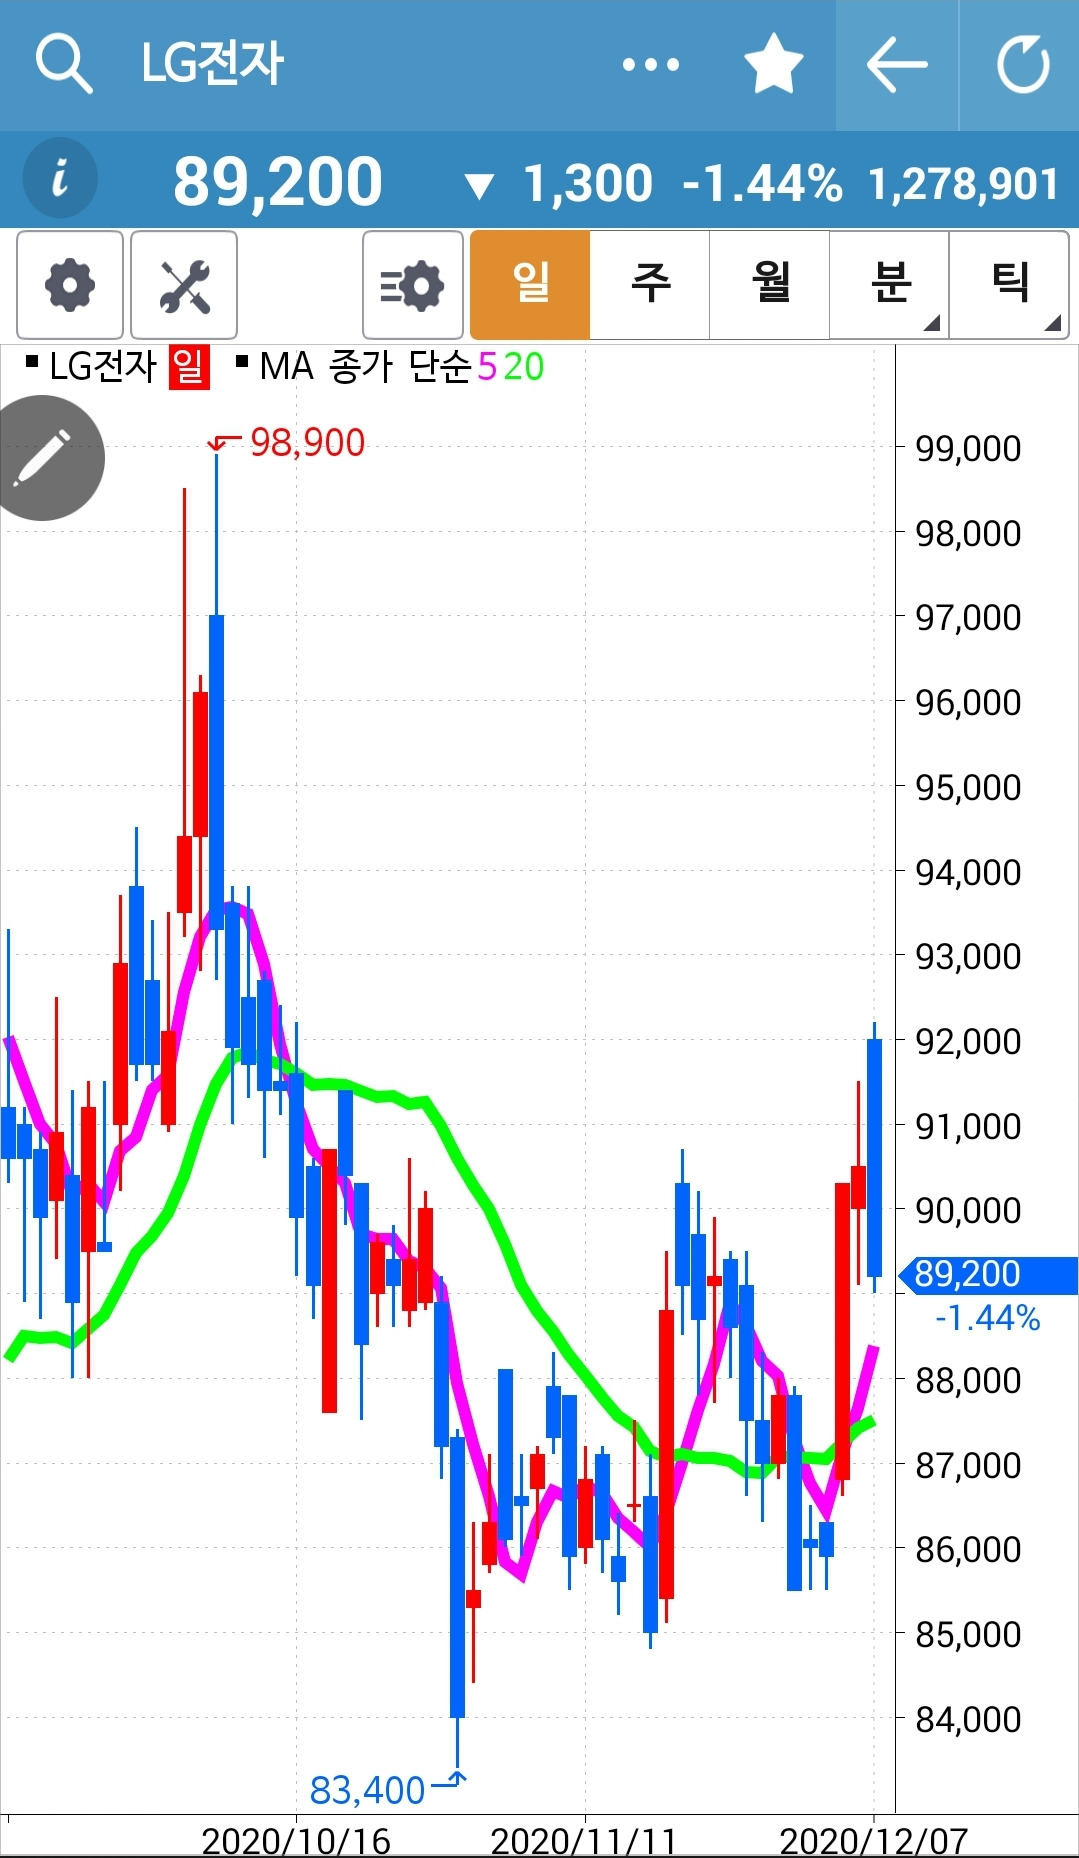Tap the 84,000 price axis label
1079x1858 pixels.
(x=968, y=1719)
